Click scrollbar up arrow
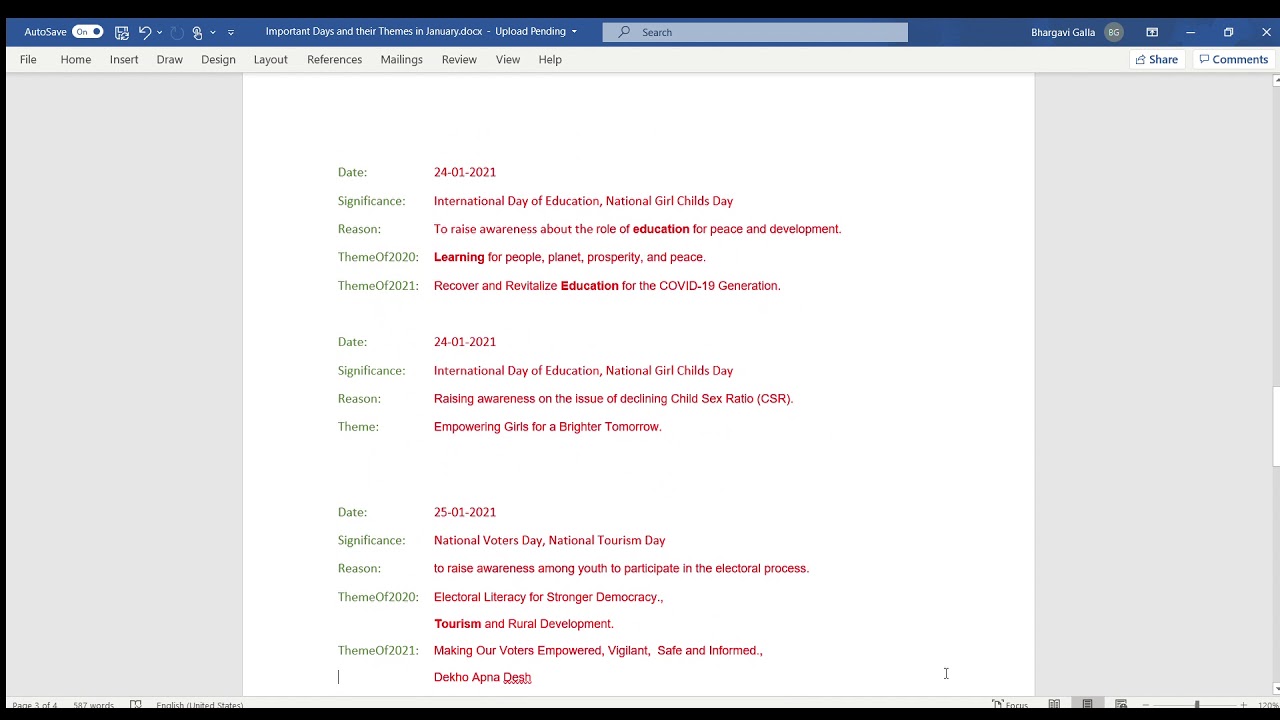 (1276, 81)
